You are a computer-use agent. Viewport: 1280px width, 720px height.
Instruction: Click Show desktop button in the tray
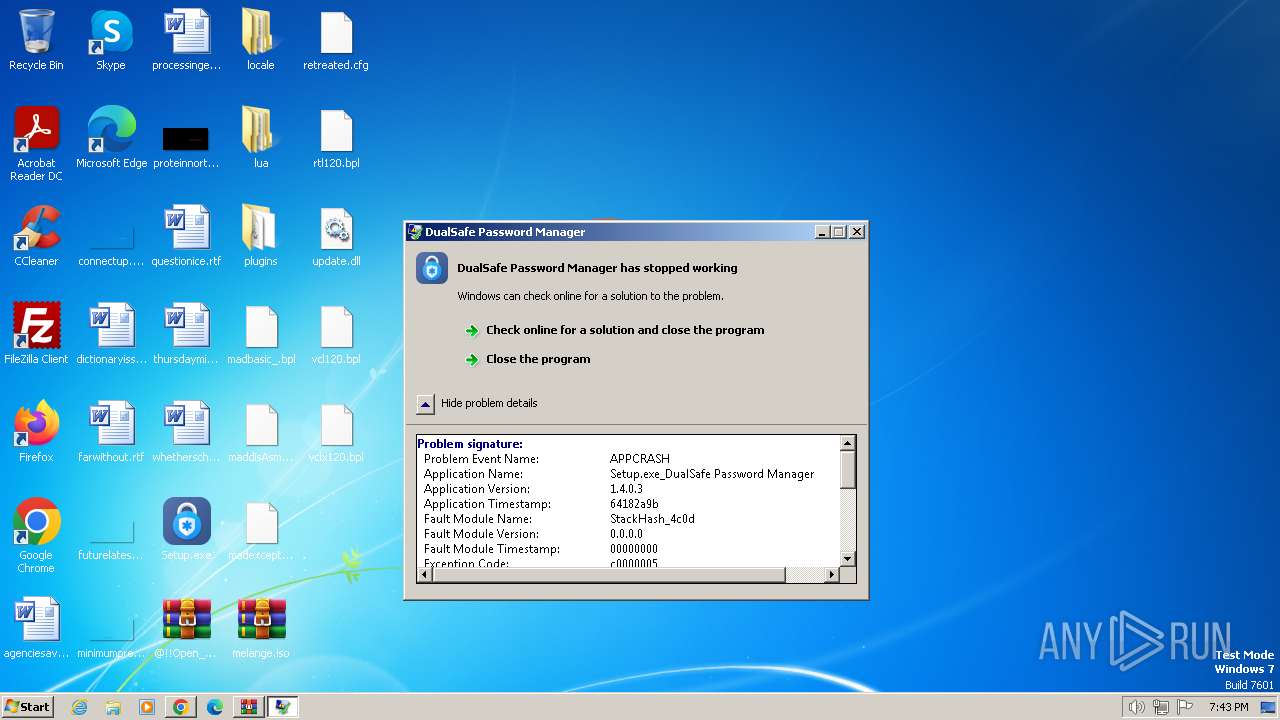(x=1268, y=707)
